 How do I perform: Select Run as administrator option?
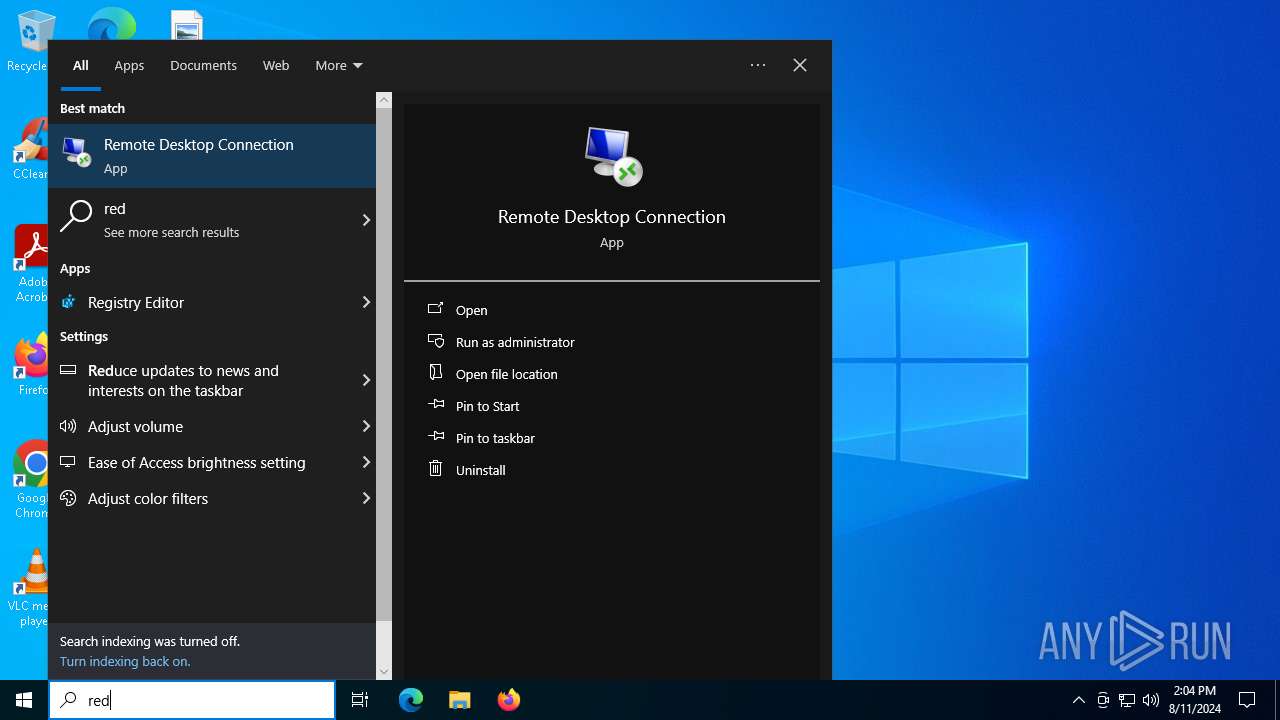click(x=515, y=342)
